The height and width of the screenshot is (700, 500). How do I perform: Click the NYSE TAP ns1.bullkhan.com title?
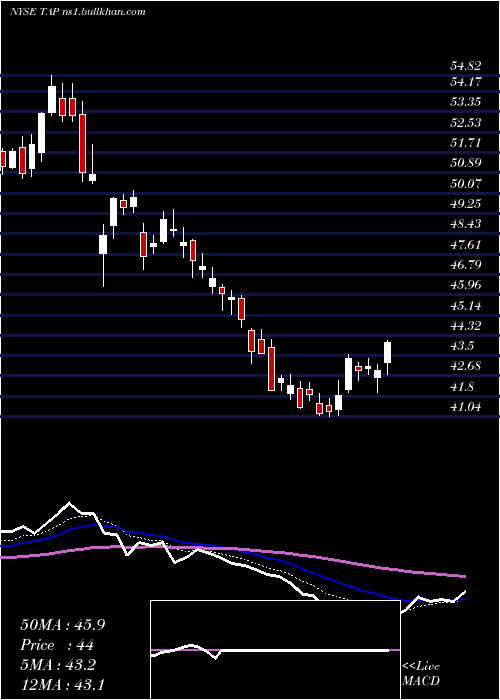coord(78,12)
